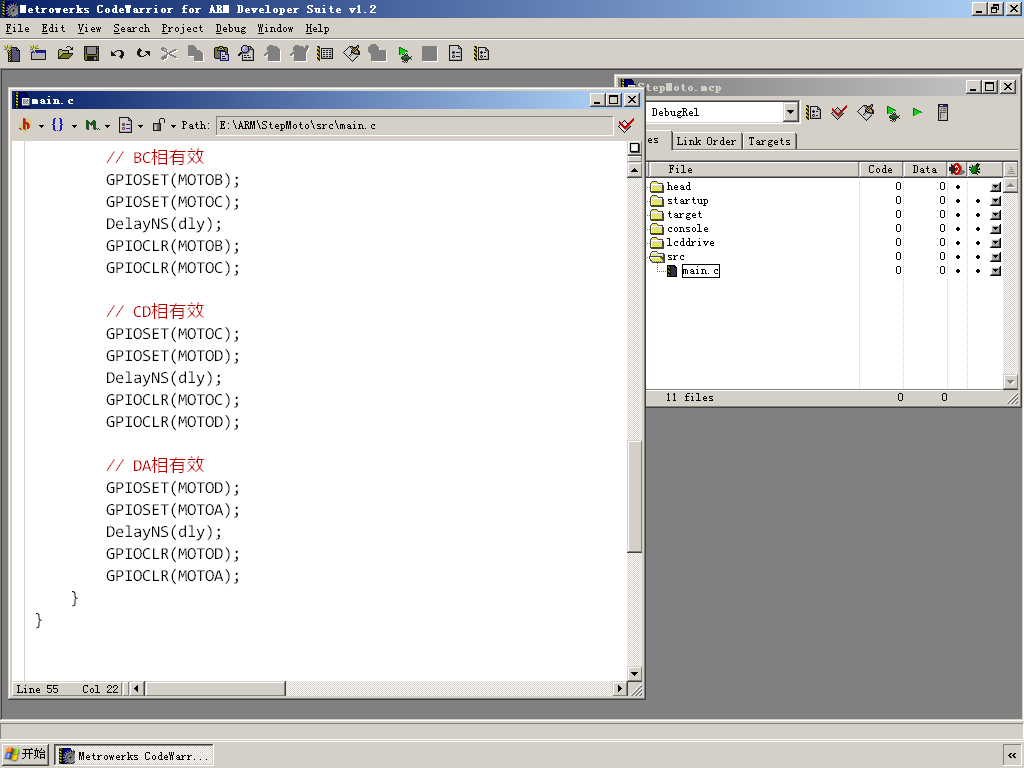This screenshot has height=768, width=1024.
Task: Click the Line 55 position indicator
Action: (37, 689)
